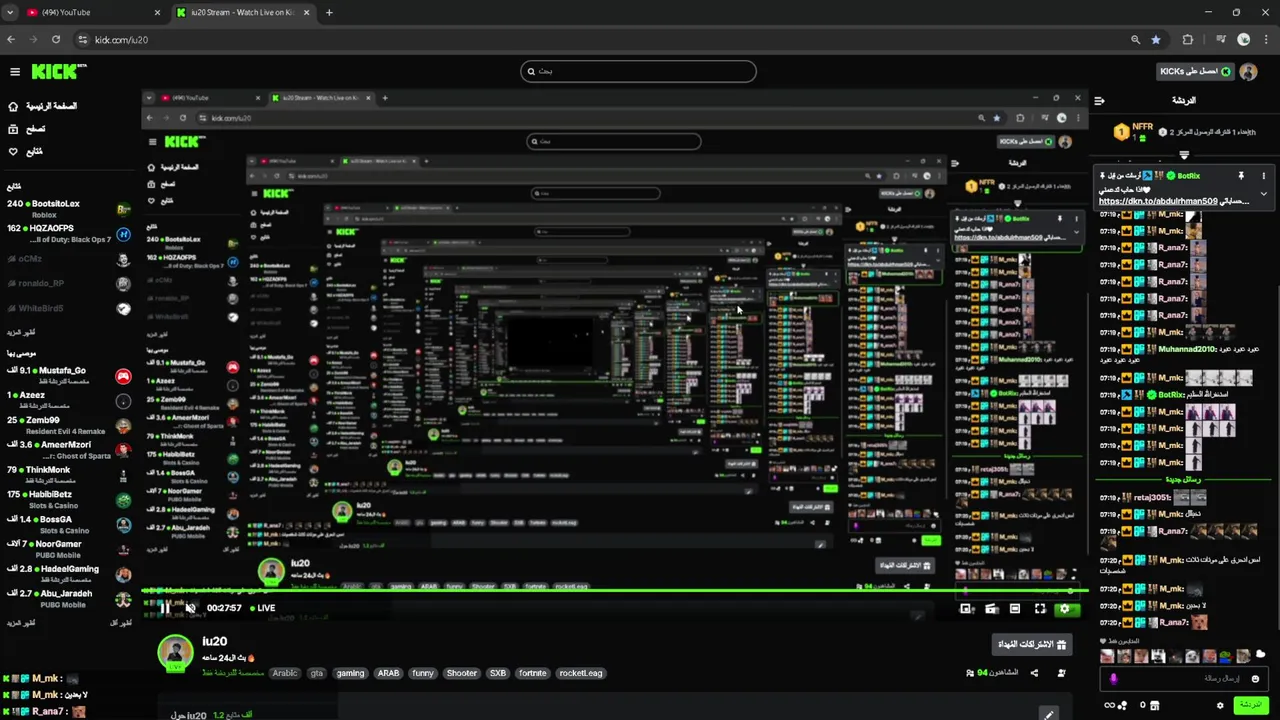Click the KICK logo
1280x720 pixels.
[x=58, y=71]
